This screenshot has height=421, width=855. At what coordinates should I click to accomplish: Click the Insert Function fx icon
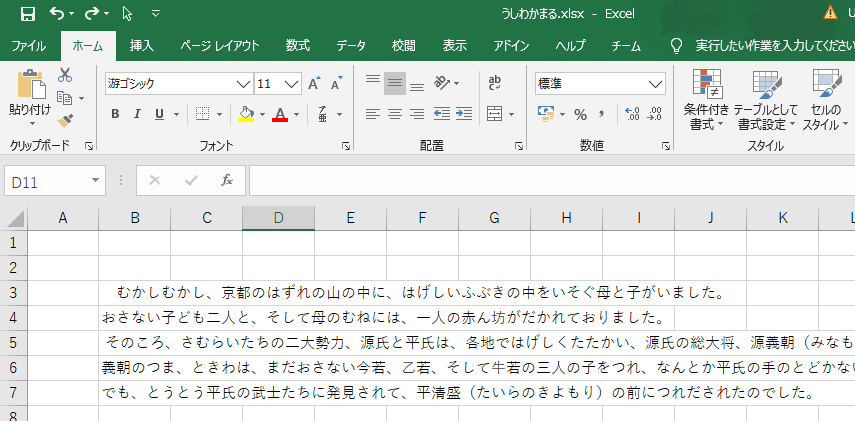coord(227,180)
